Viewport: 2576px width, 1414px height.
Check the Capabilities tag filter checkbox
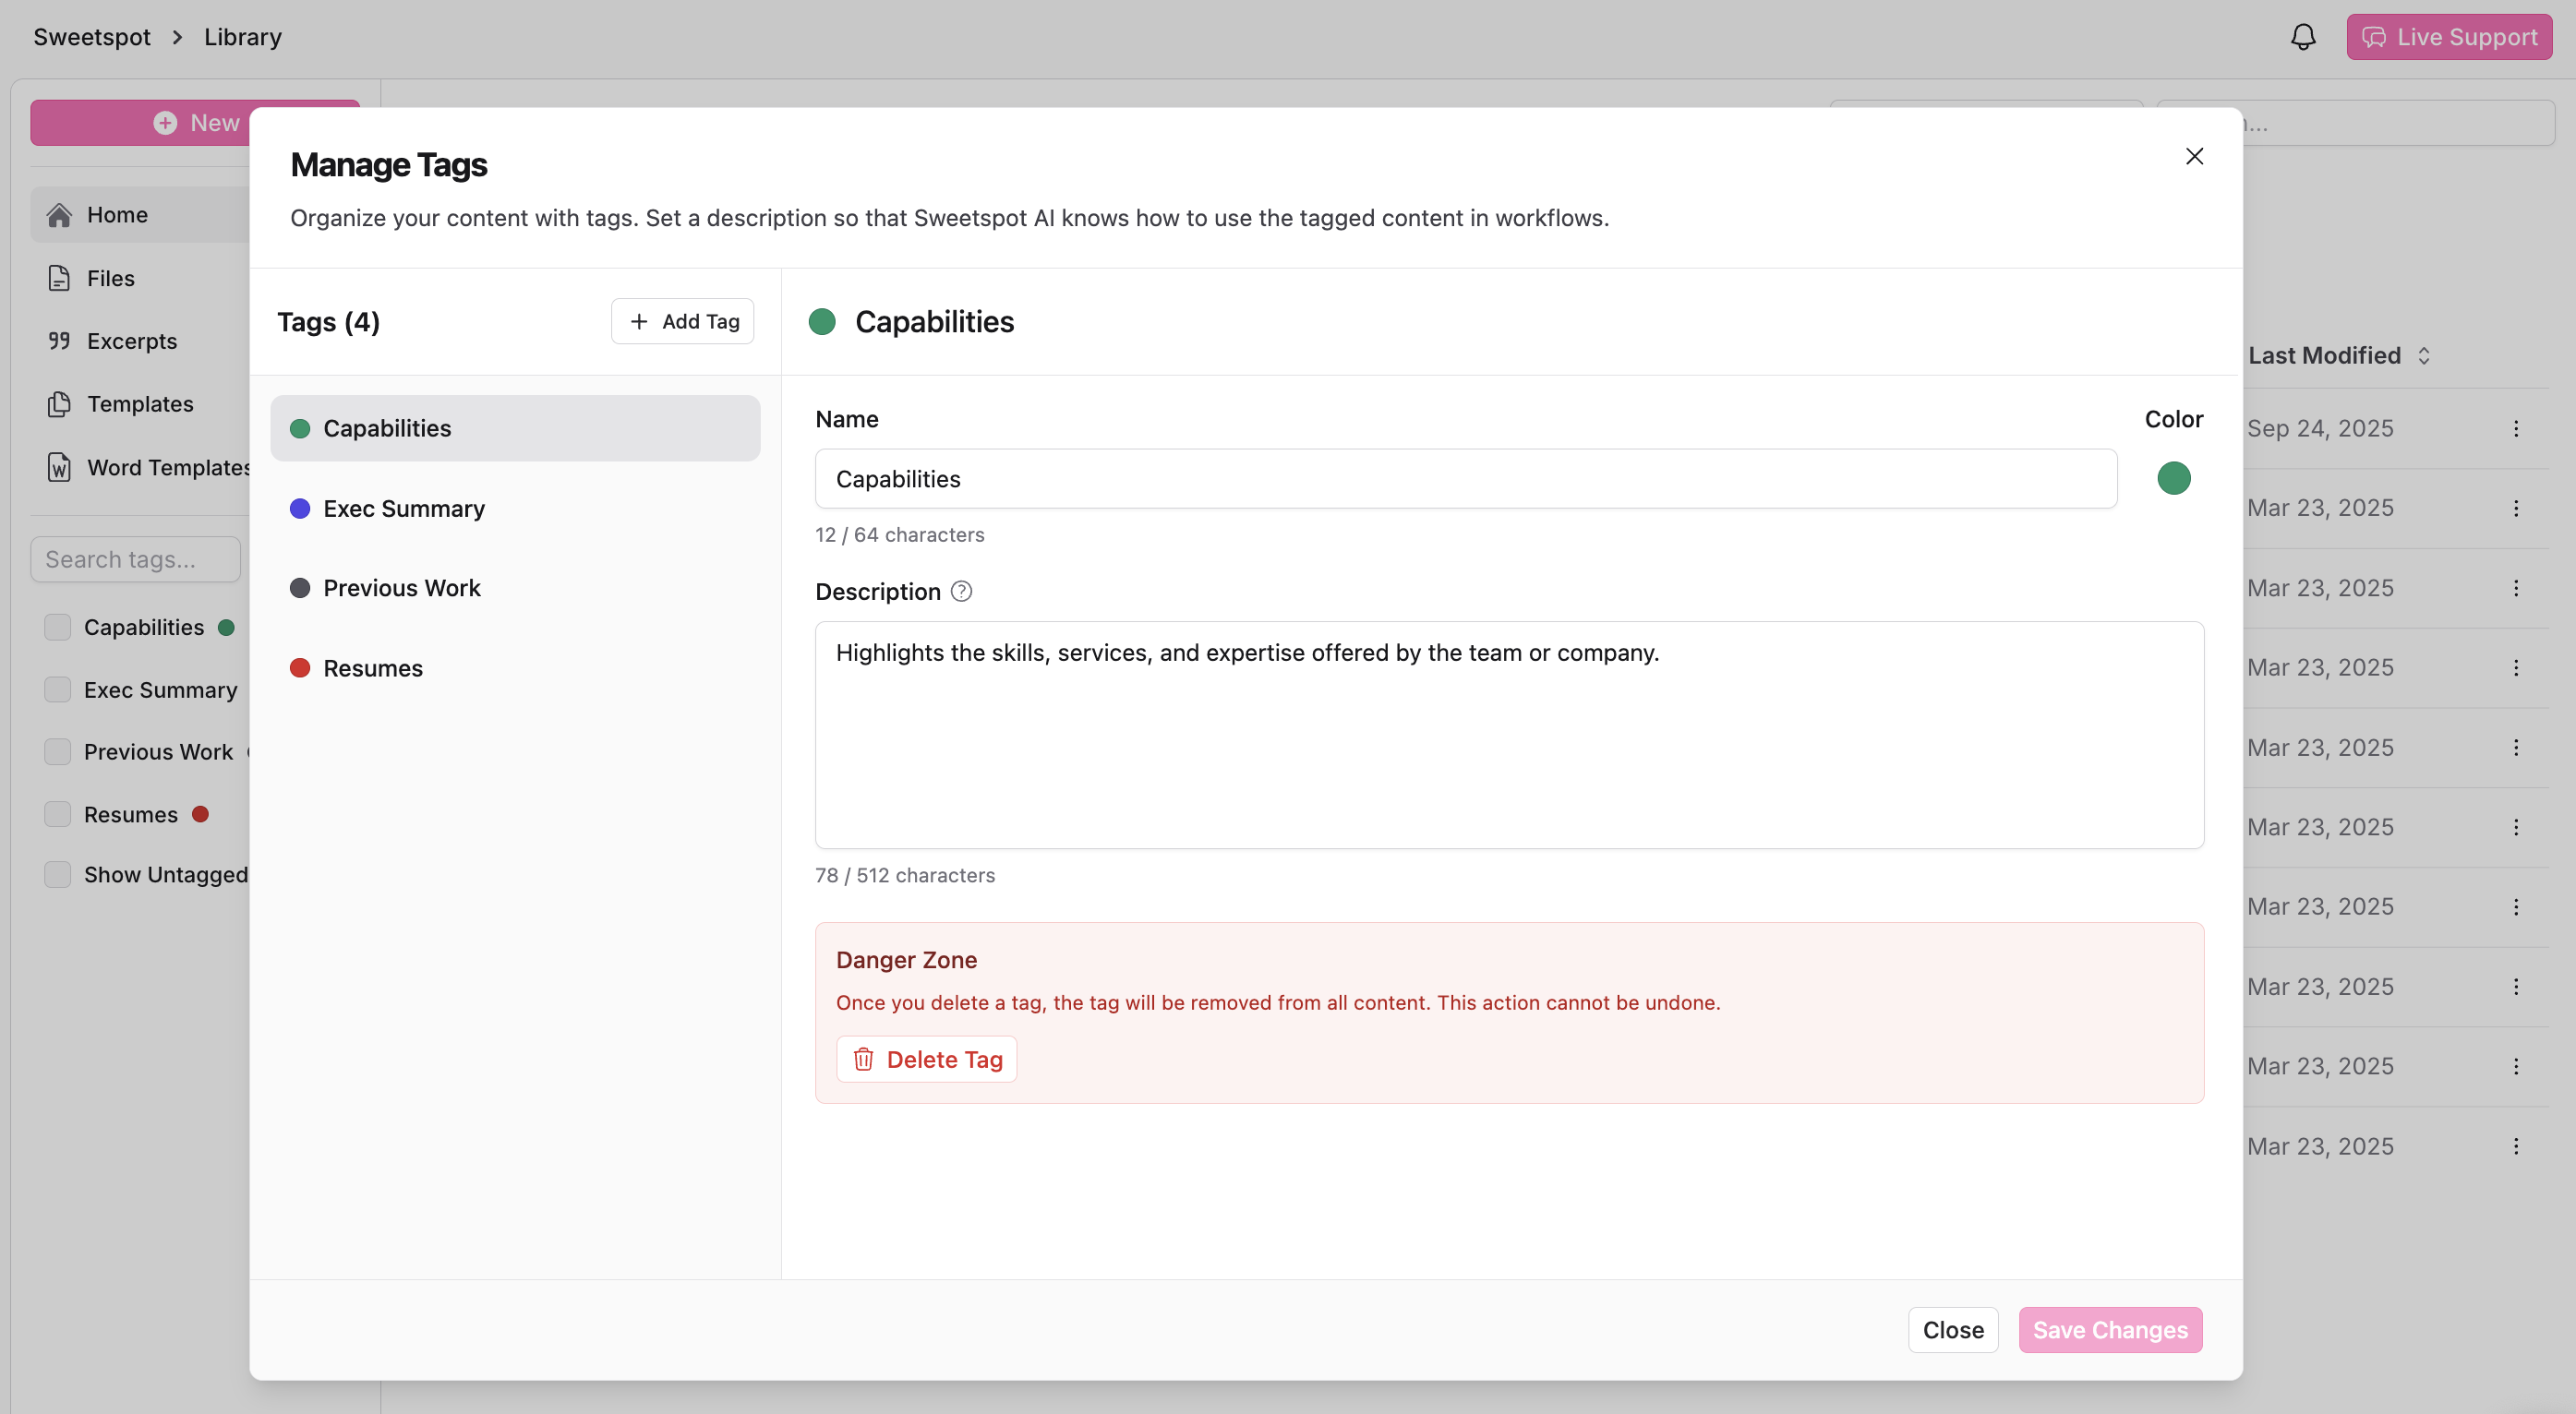coord(58,627)
